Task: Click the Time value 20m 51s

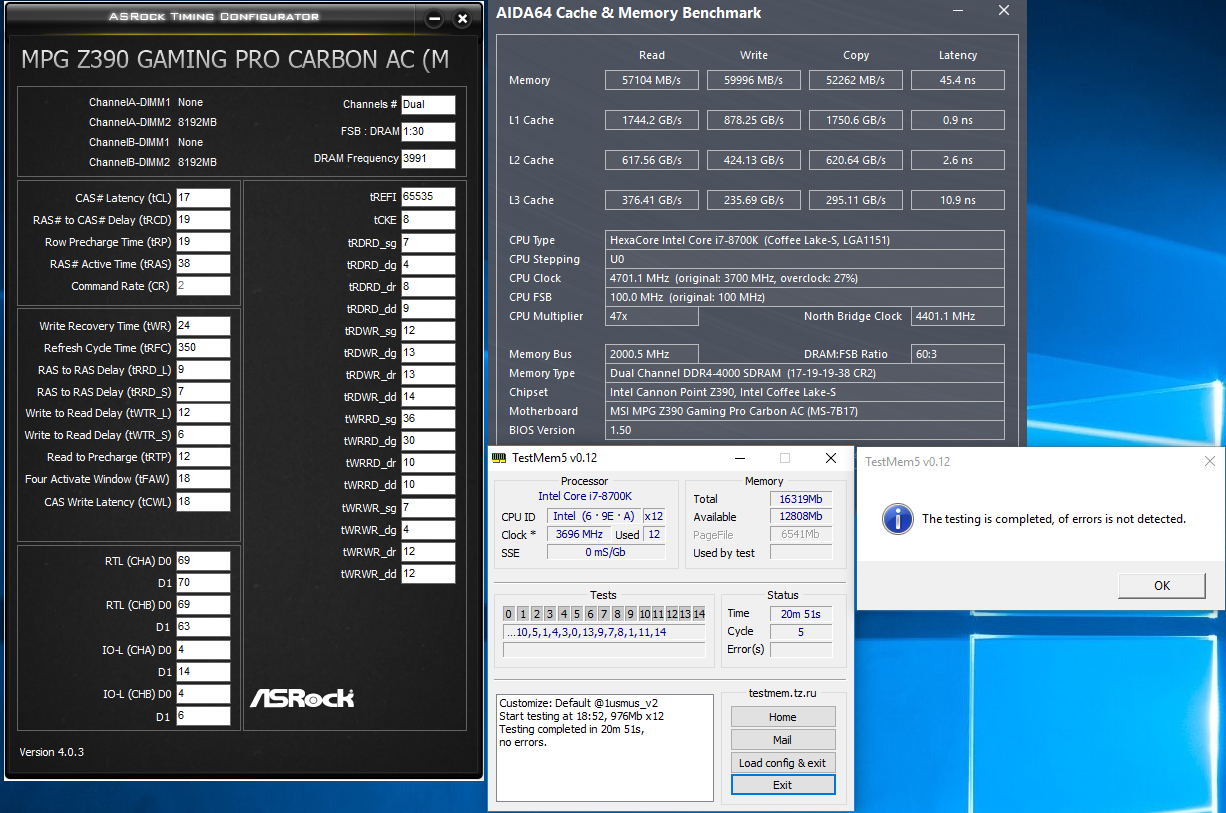Action: click(801, 614)
